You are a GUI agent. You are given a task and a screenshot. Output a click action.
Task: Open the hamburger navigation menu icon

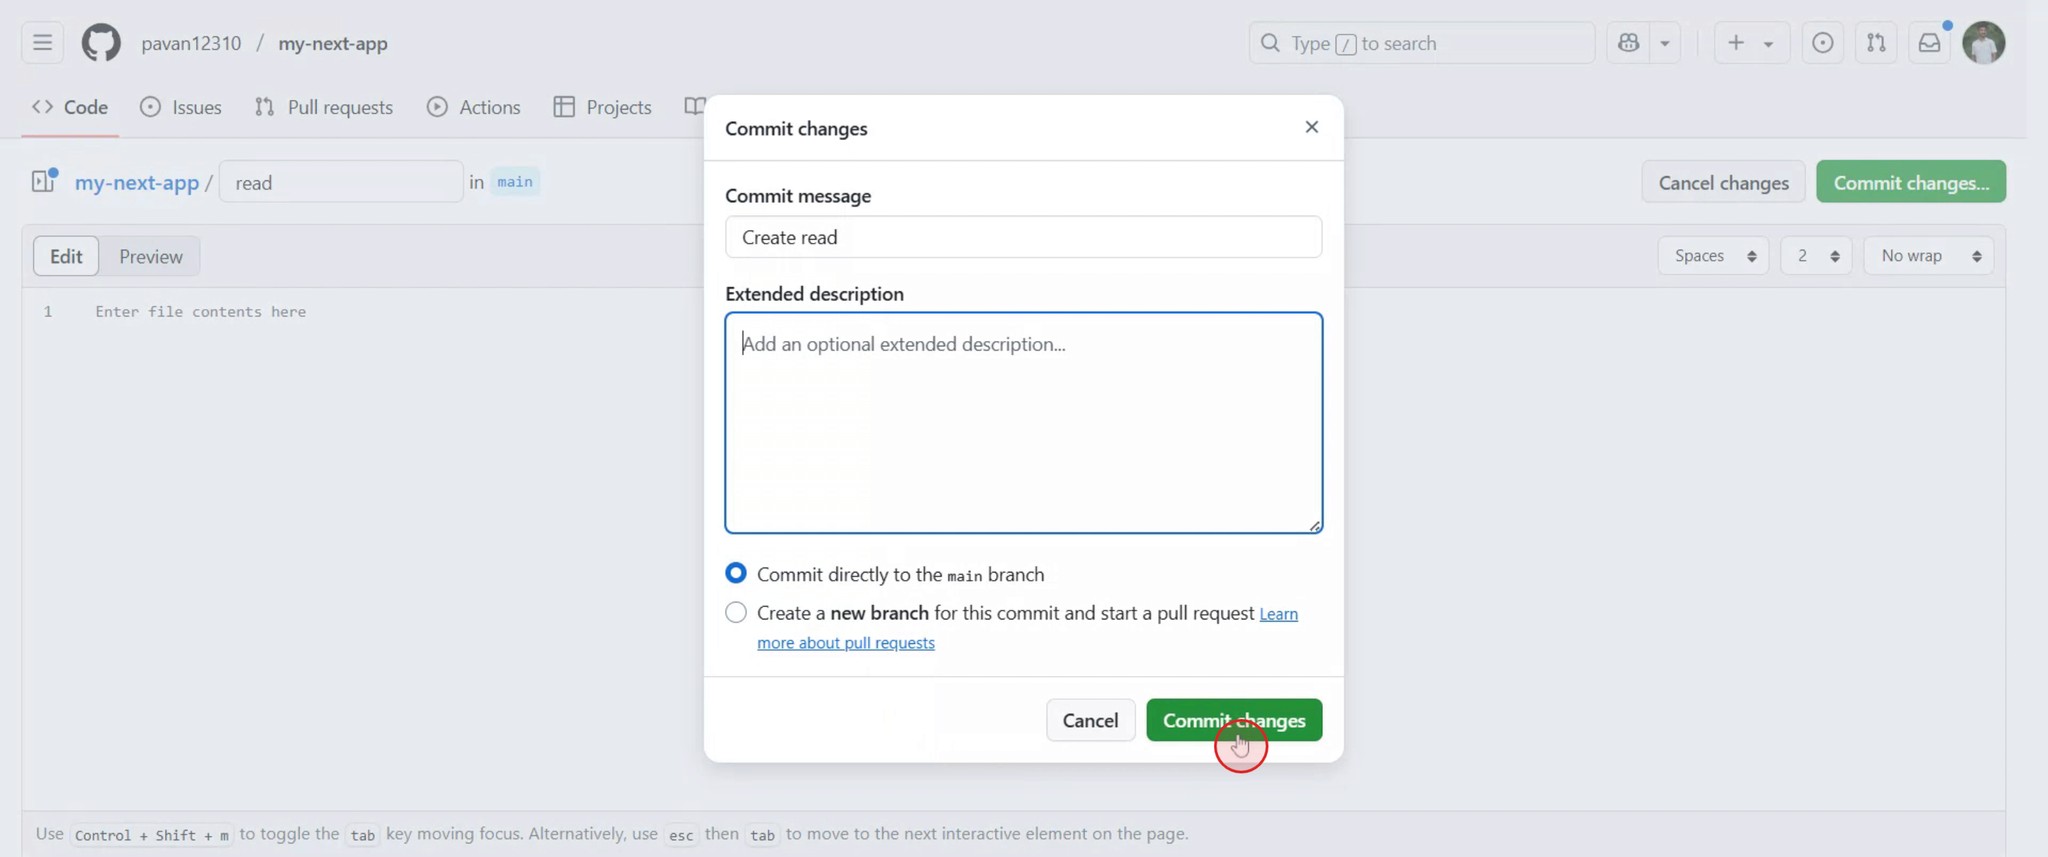tap(41, 42)
